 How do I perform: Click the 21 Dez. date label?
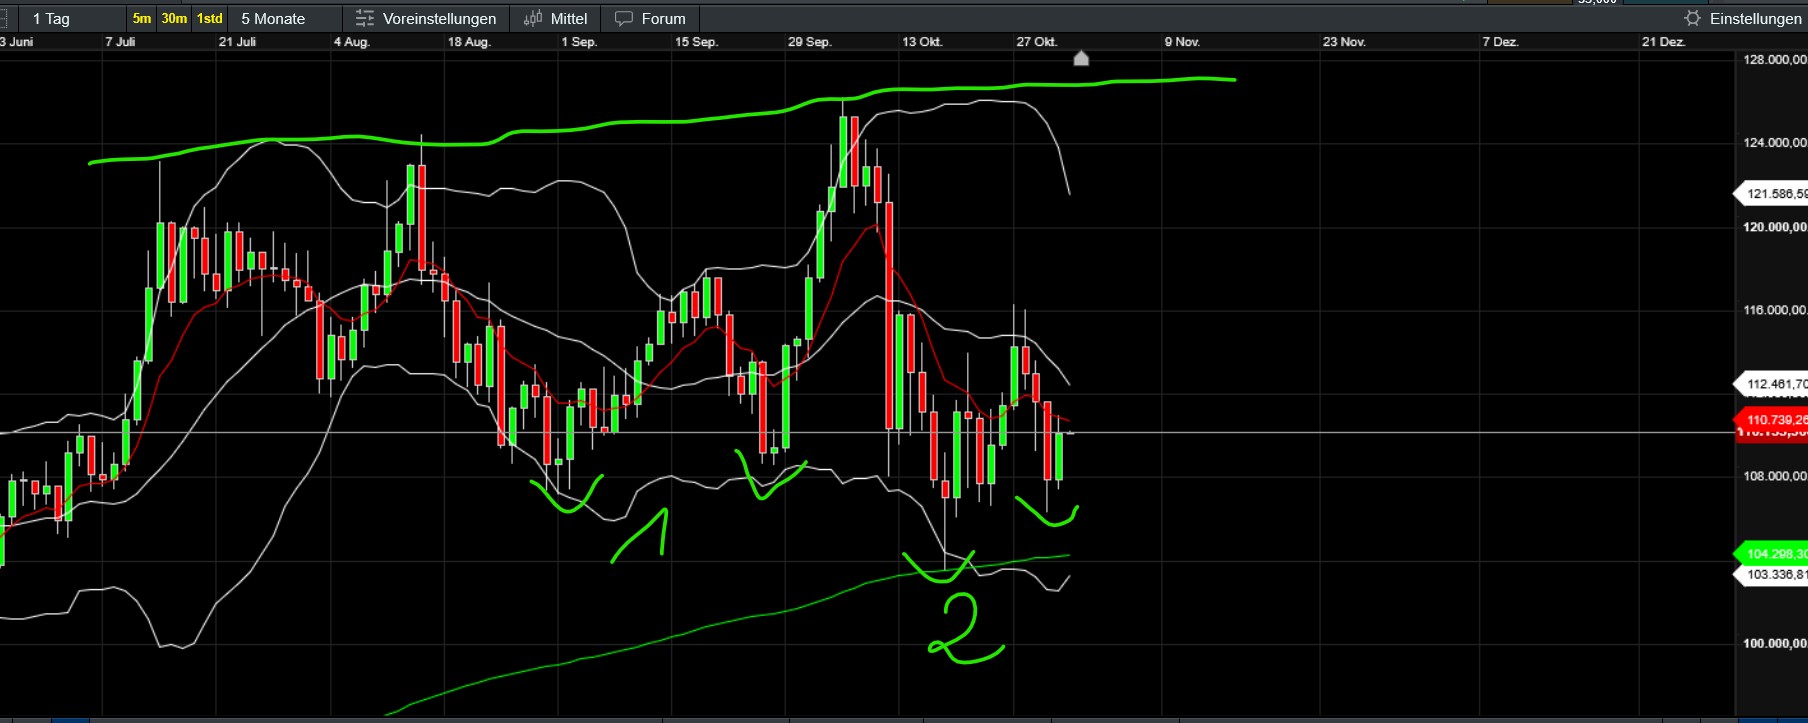pos(1664,42)
